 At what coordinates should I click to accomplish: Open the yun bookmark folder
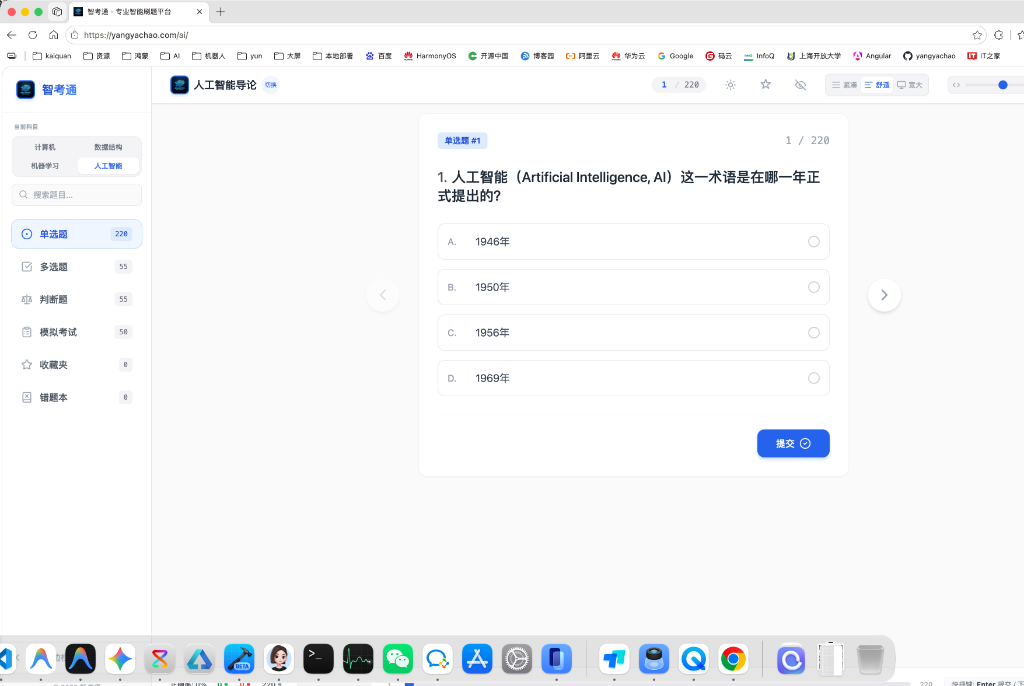tap(249, 56)
